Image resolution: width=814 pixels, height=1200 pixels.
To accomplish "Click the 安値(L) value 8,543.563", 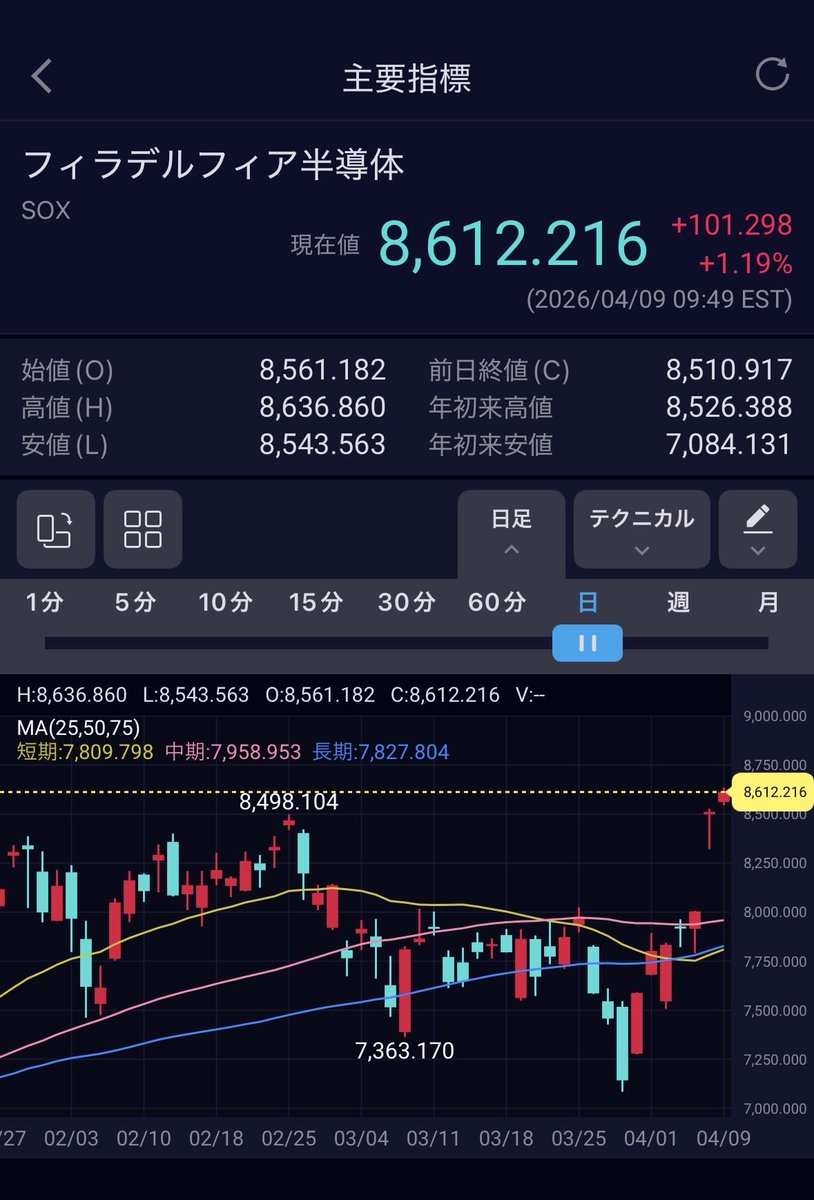I will tap(322, 444).
